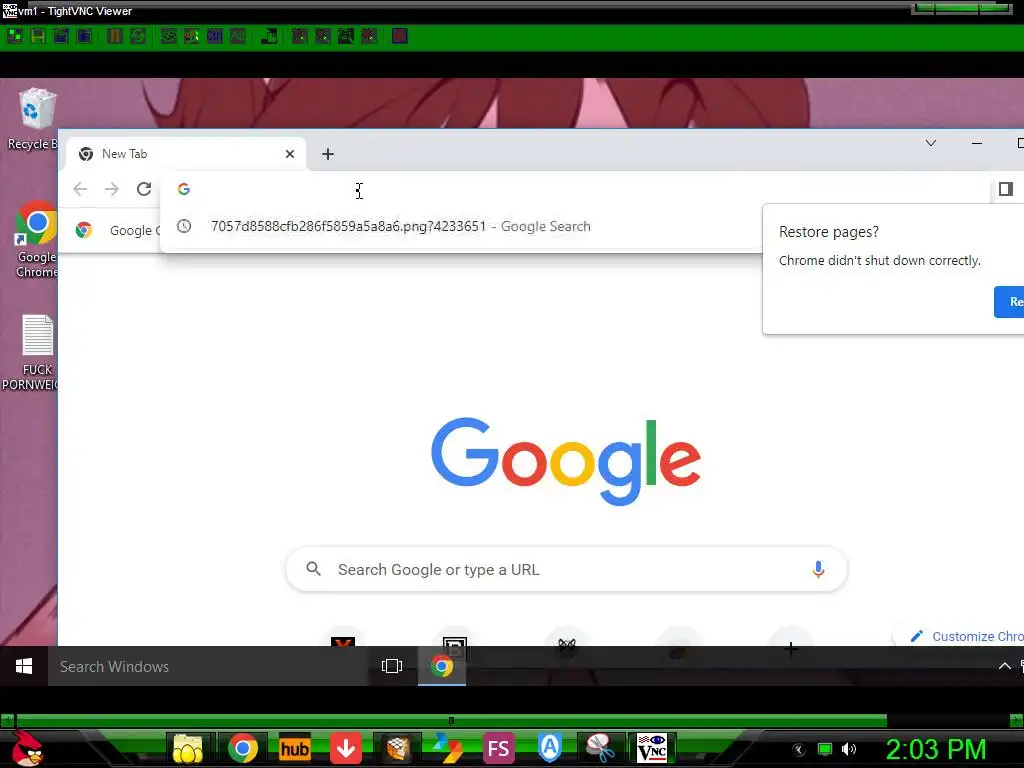
Task: Click TightVNC New Connection toolbar icon
Action: 14,36
